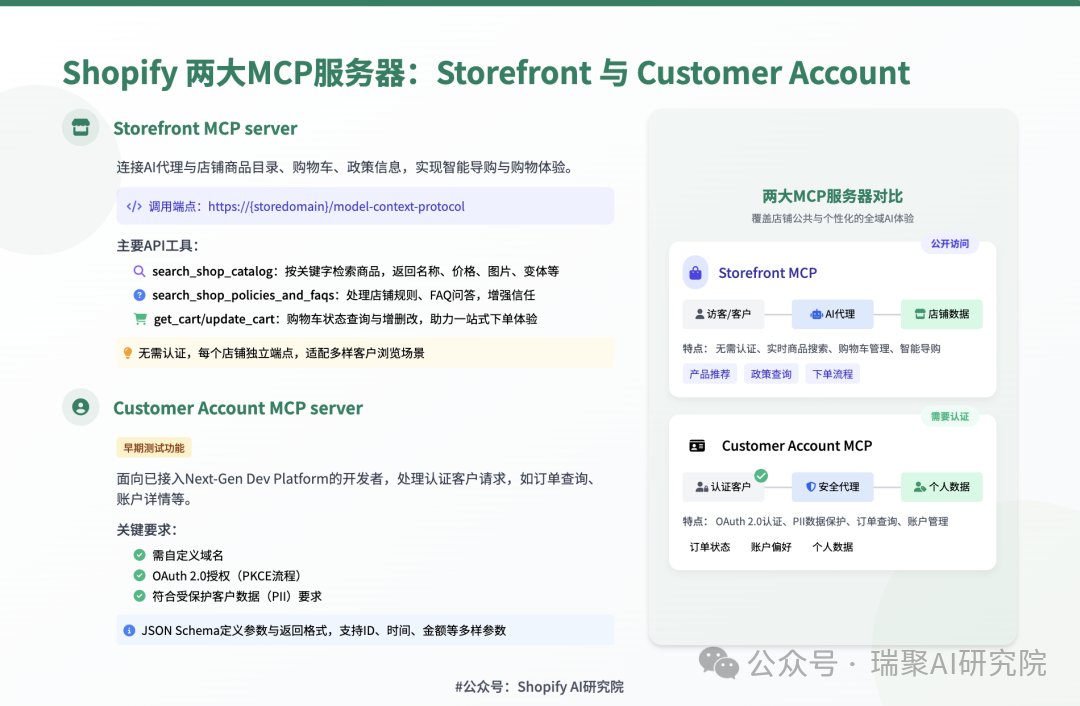Click the 覆盖店铺公共与个性化的全域AI体验 subtitle
The width and height of the screenshot is (1080, 706).
click(x=832, y=218)
